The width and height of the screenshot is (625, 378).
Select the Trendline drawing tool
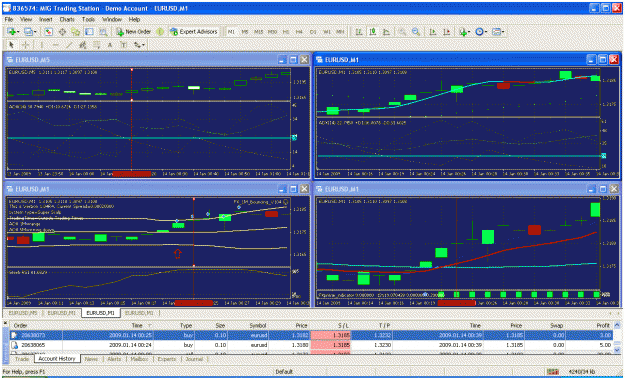tap(69, 45)
